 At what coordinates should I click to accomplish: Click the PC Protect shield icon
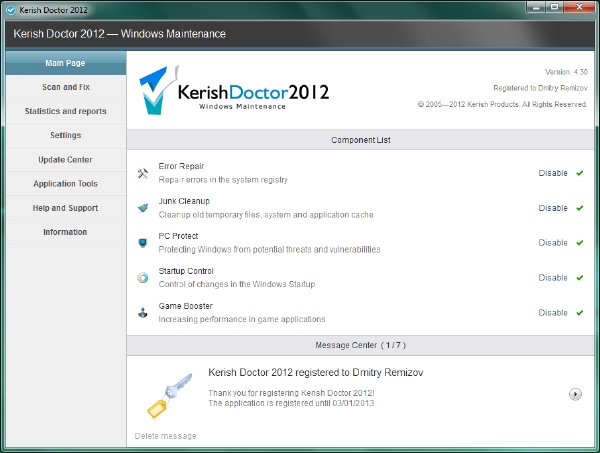click(x=143, y=243)
